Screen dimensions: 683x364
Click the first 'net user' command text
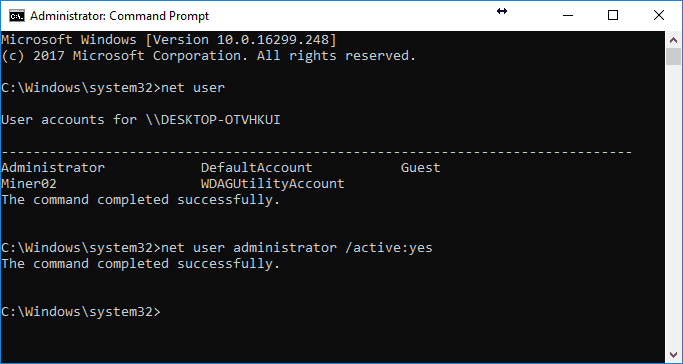pos(193,88)
